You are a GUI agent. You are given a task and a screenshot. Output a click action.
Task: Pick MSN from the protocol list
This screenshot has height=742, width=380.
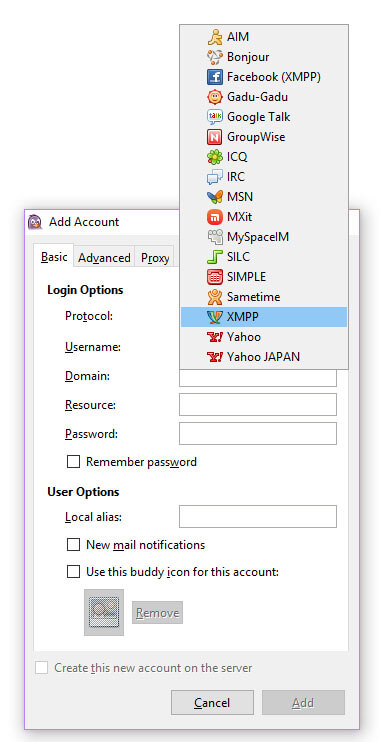pos(264,197)
